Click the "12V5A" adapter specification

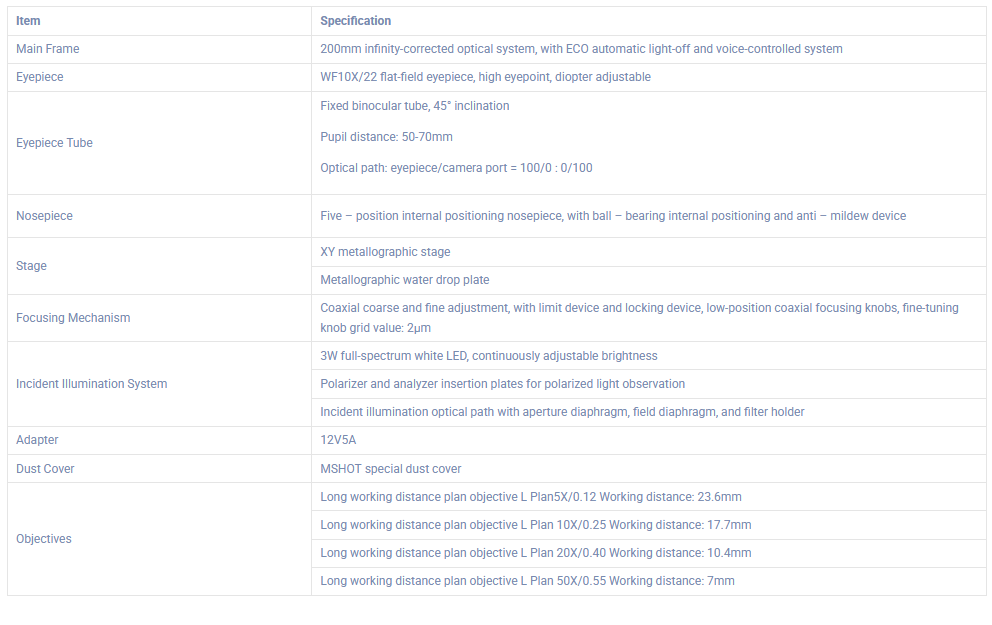(x=339, y=440)
